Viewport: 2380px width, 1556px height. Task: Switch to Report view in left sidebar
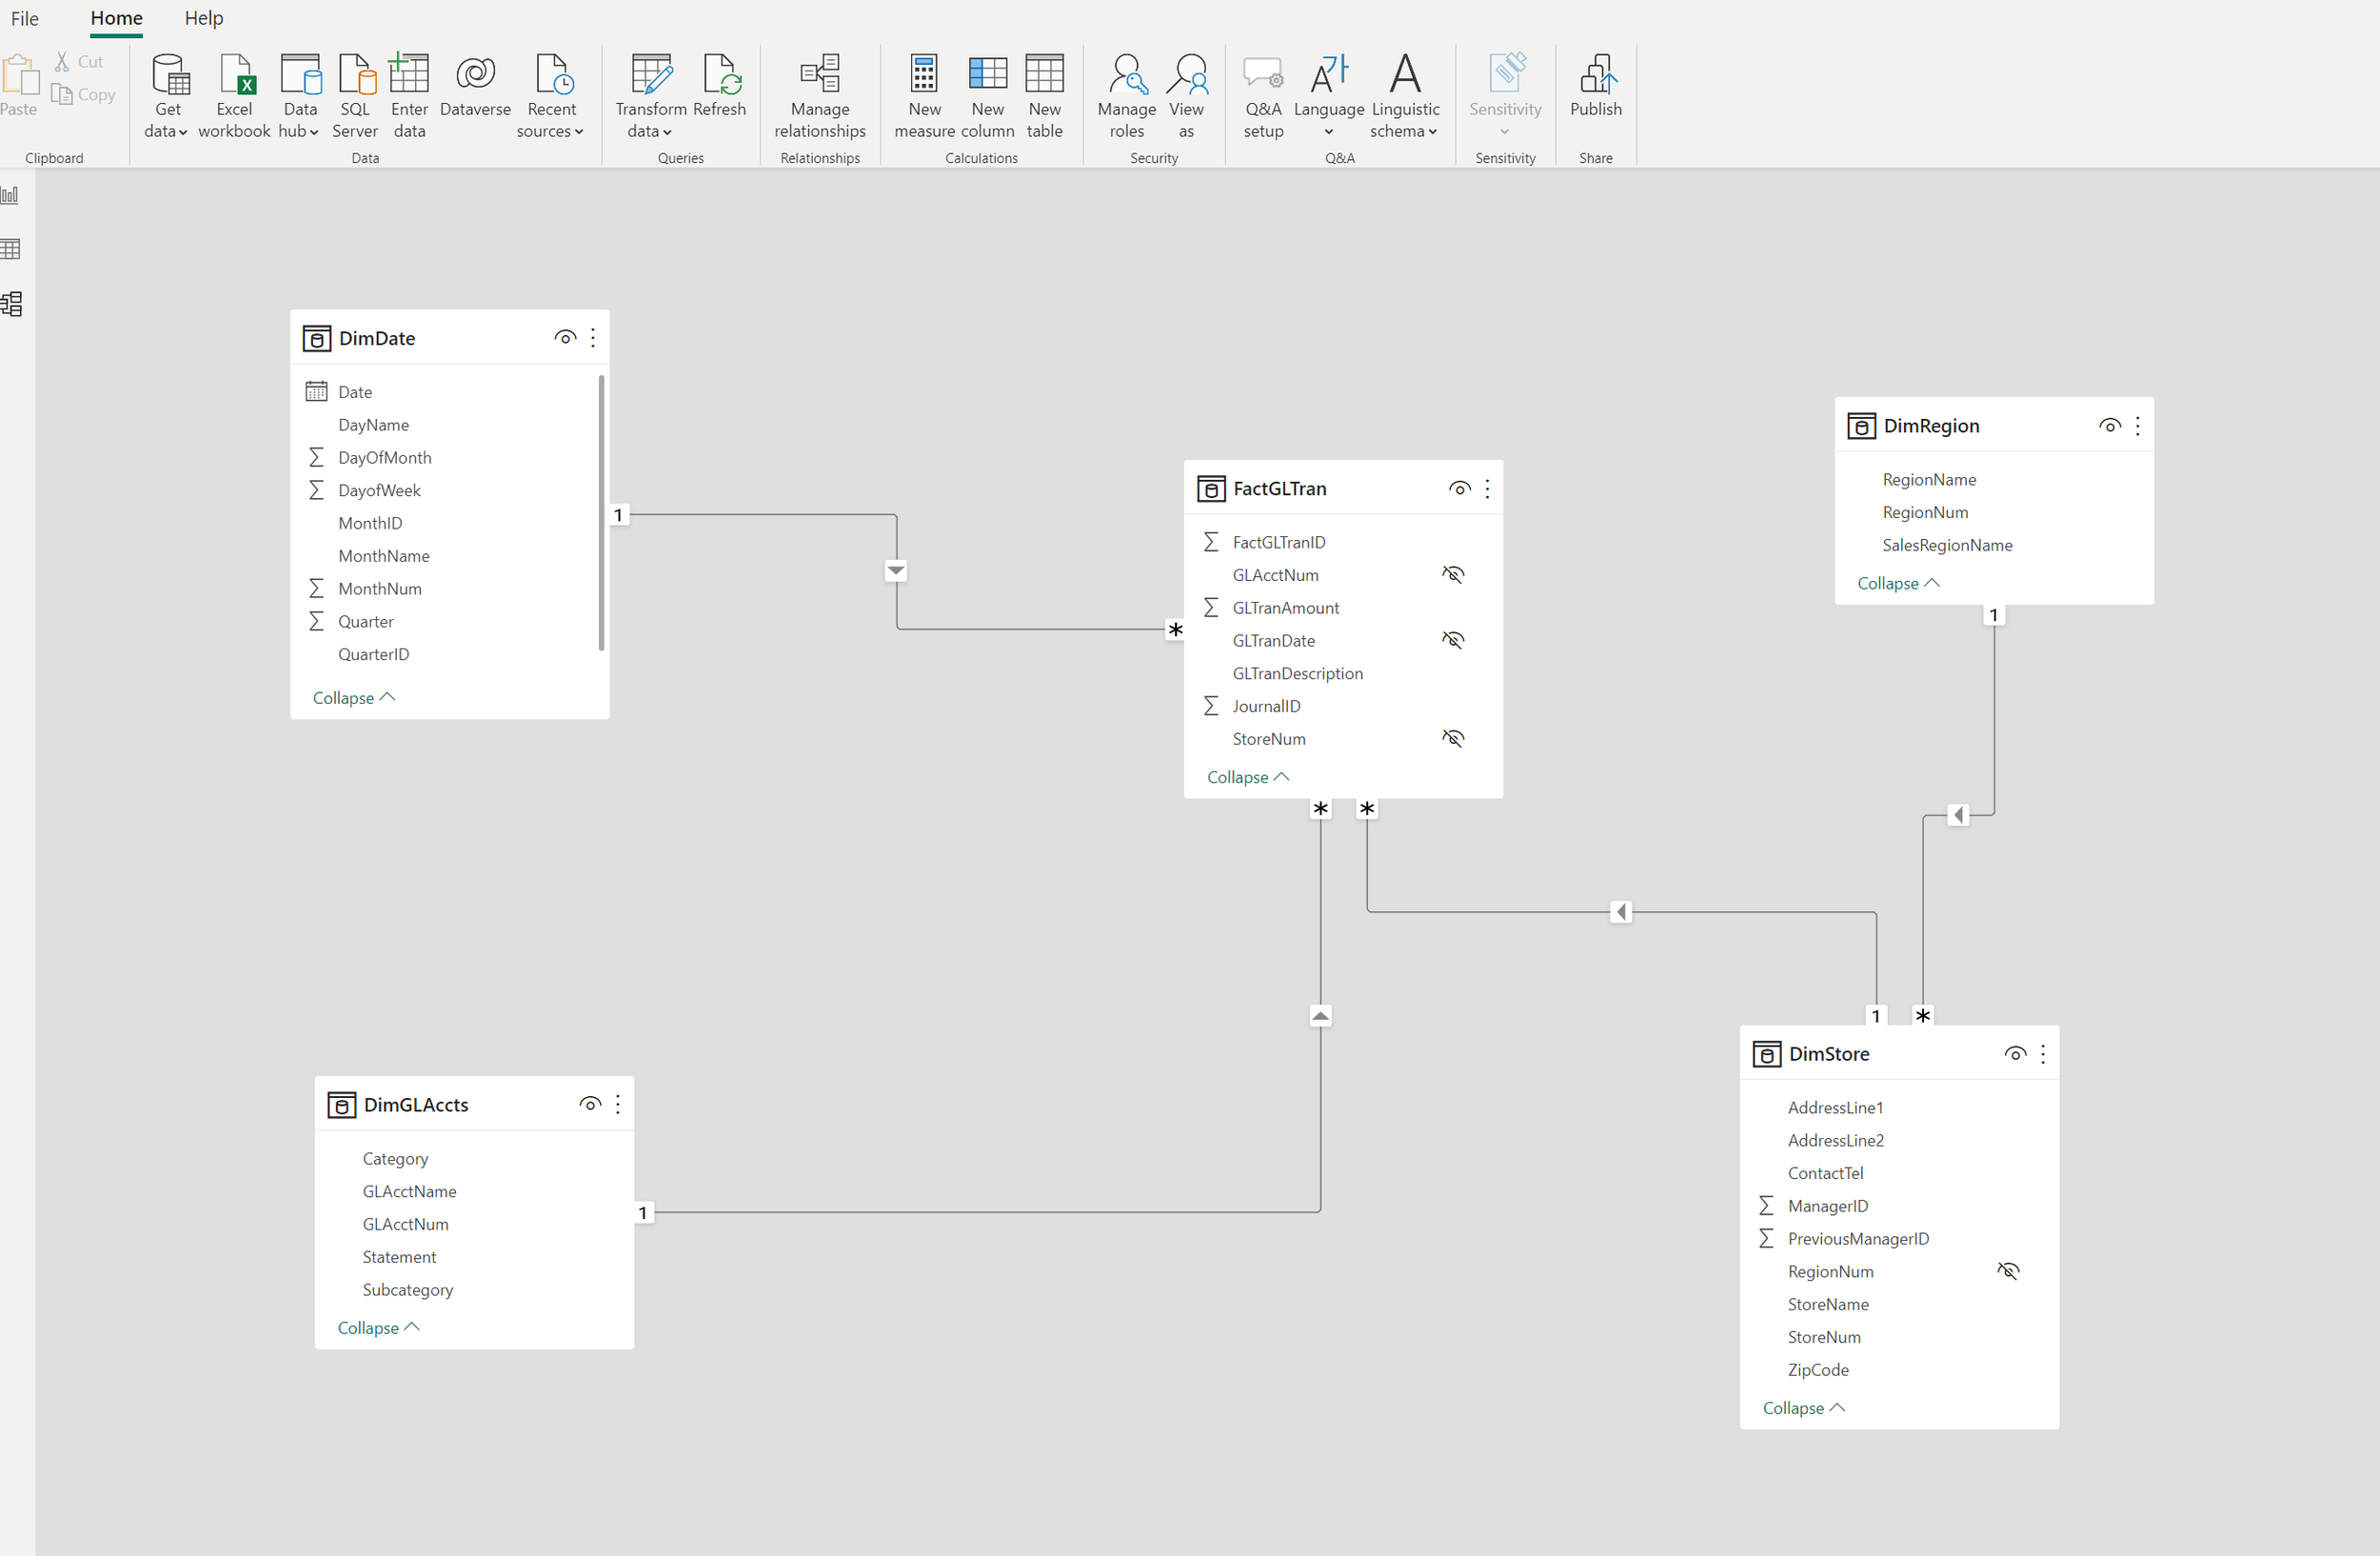point(11,195)
